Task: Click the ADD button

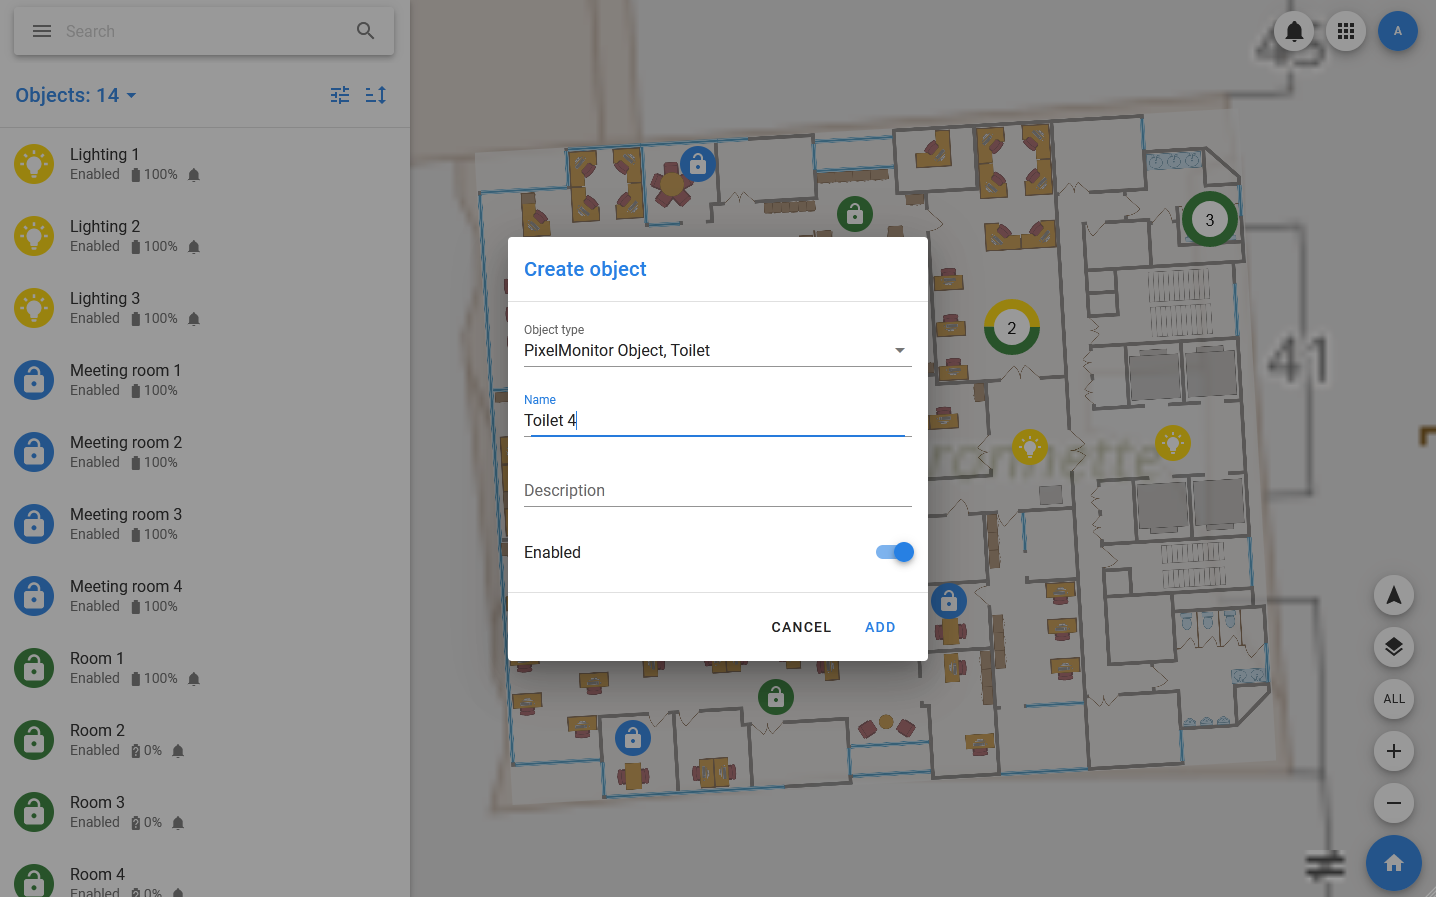Action: point(880,627)
